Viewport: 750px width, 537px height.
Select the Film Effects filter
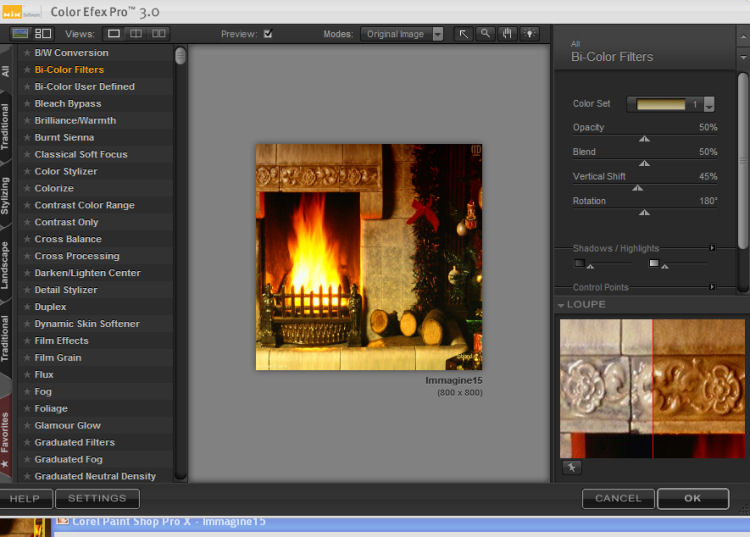click(61, 340)
